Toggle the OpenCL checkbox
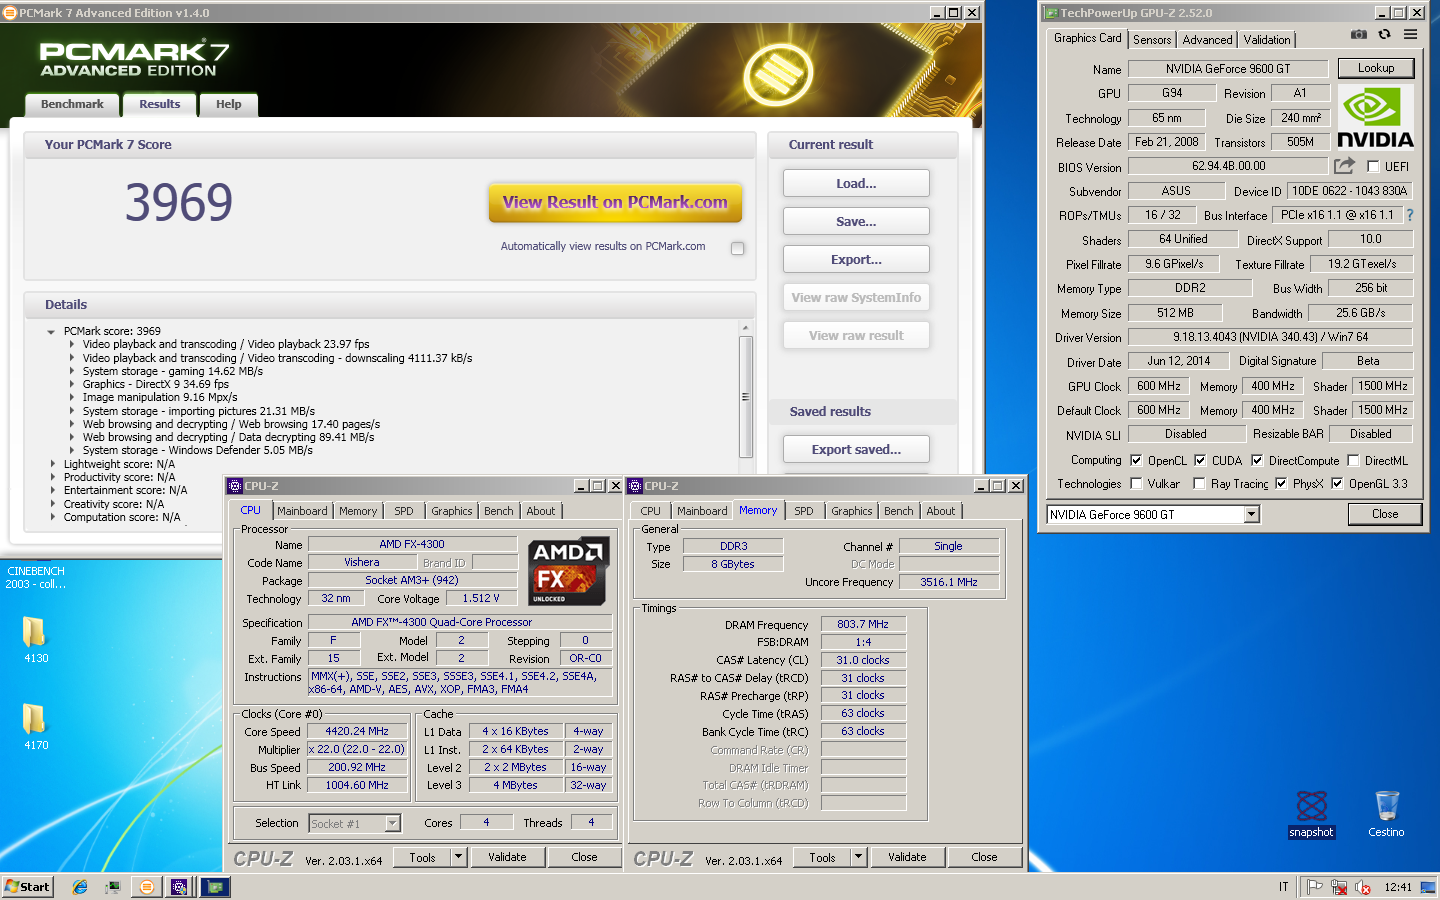1440x900 pixels. pos(1136,461)
